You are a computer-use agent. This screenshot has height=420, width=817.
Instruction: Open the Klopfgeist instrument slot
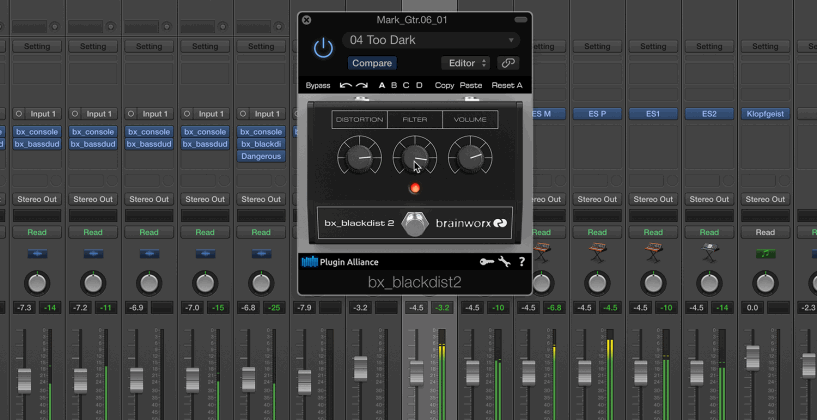click(x=765, y=114)
